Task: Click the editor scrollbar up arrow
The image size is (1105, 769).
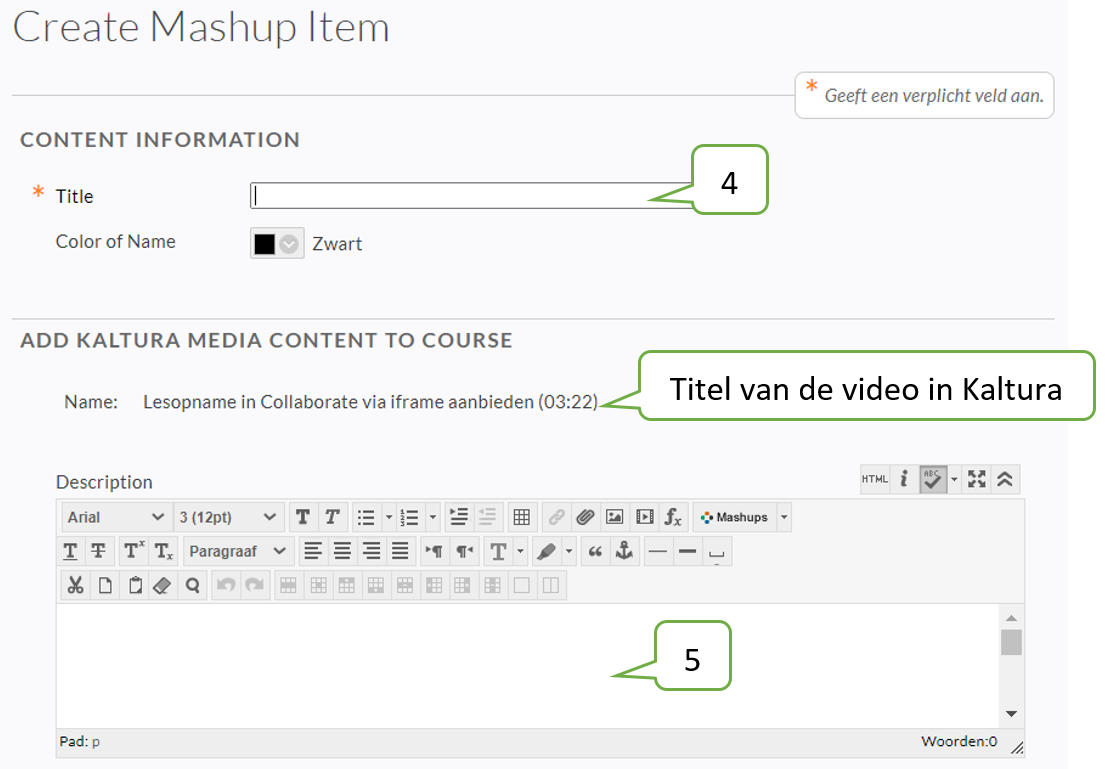Action: point(1011,617)
